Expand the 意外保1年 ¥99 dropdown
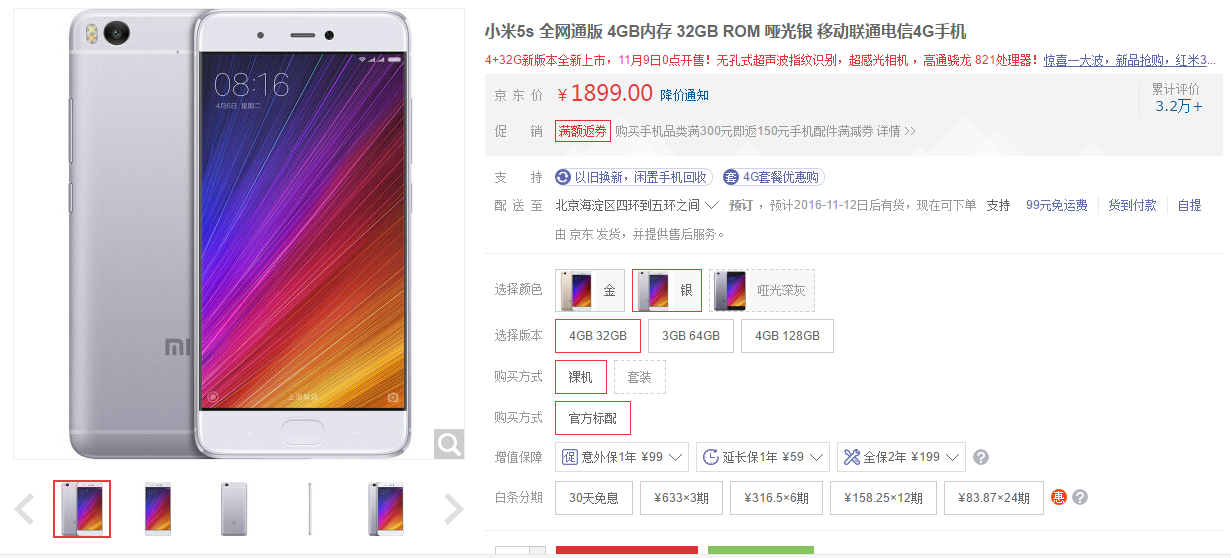Viewport: 1231px width, 558px height. (622, 457)
